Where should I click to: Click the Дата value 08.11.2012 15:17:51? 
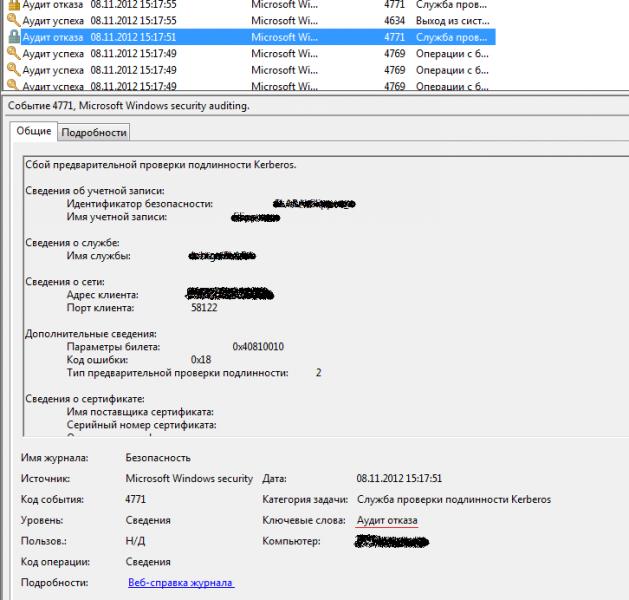pyautogui.click(x=399, y=478)
